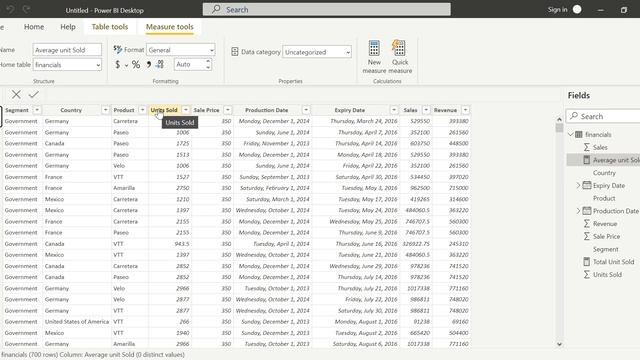The width and height of the screenshot is (640, 360).
Task: Switch to the Measure tools tab
Action: coord(170,27)
